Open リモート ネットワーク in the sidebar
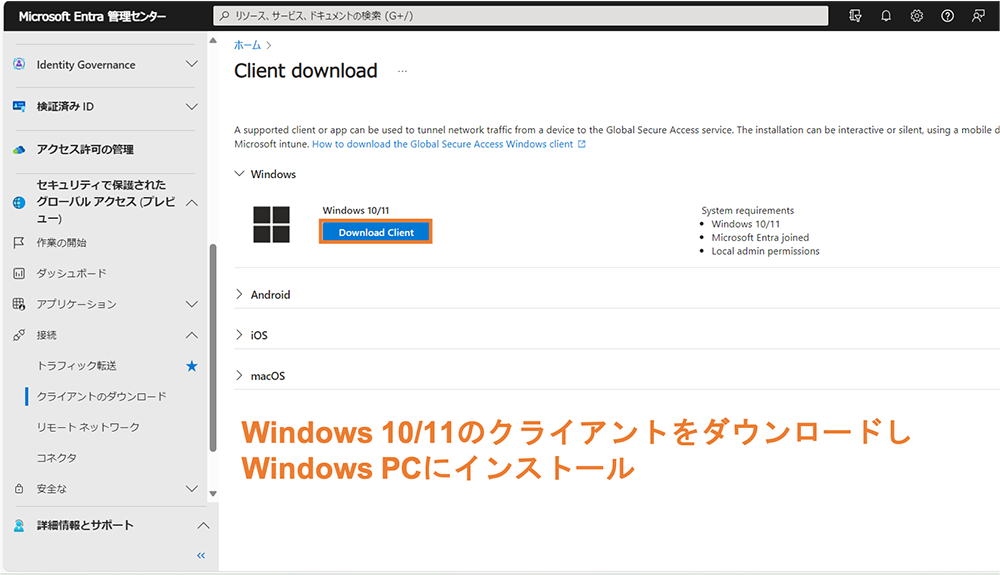This screenshot has height=575, width=1000. (88, 427)
